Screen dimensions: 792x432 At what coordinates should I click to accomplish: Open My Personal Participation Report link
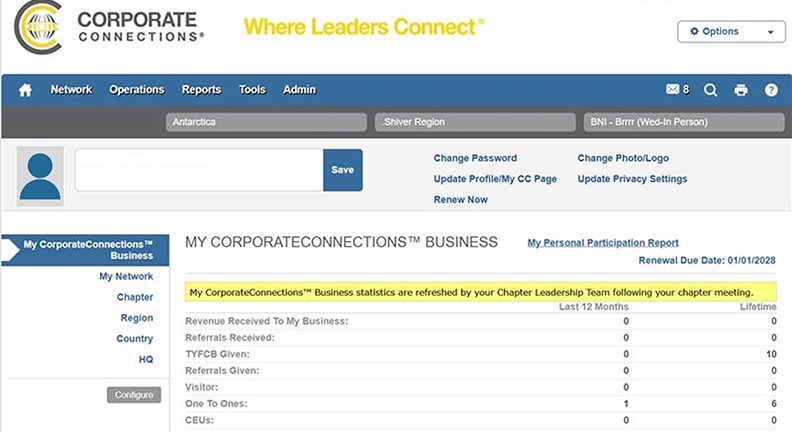[x=603, y=243]
